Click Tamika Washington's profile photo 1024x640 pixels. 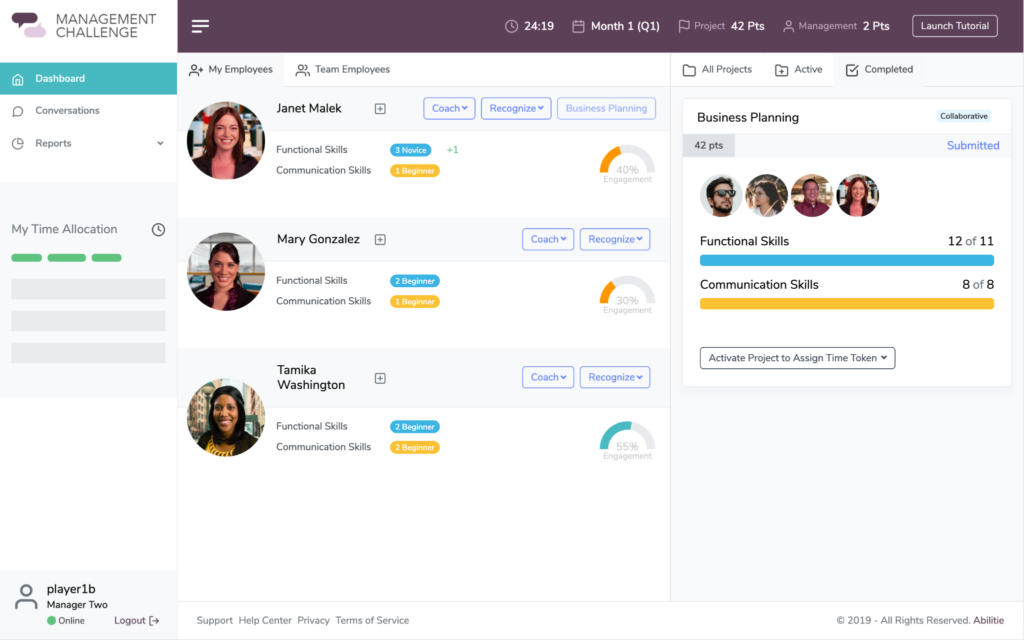[226, 417]
